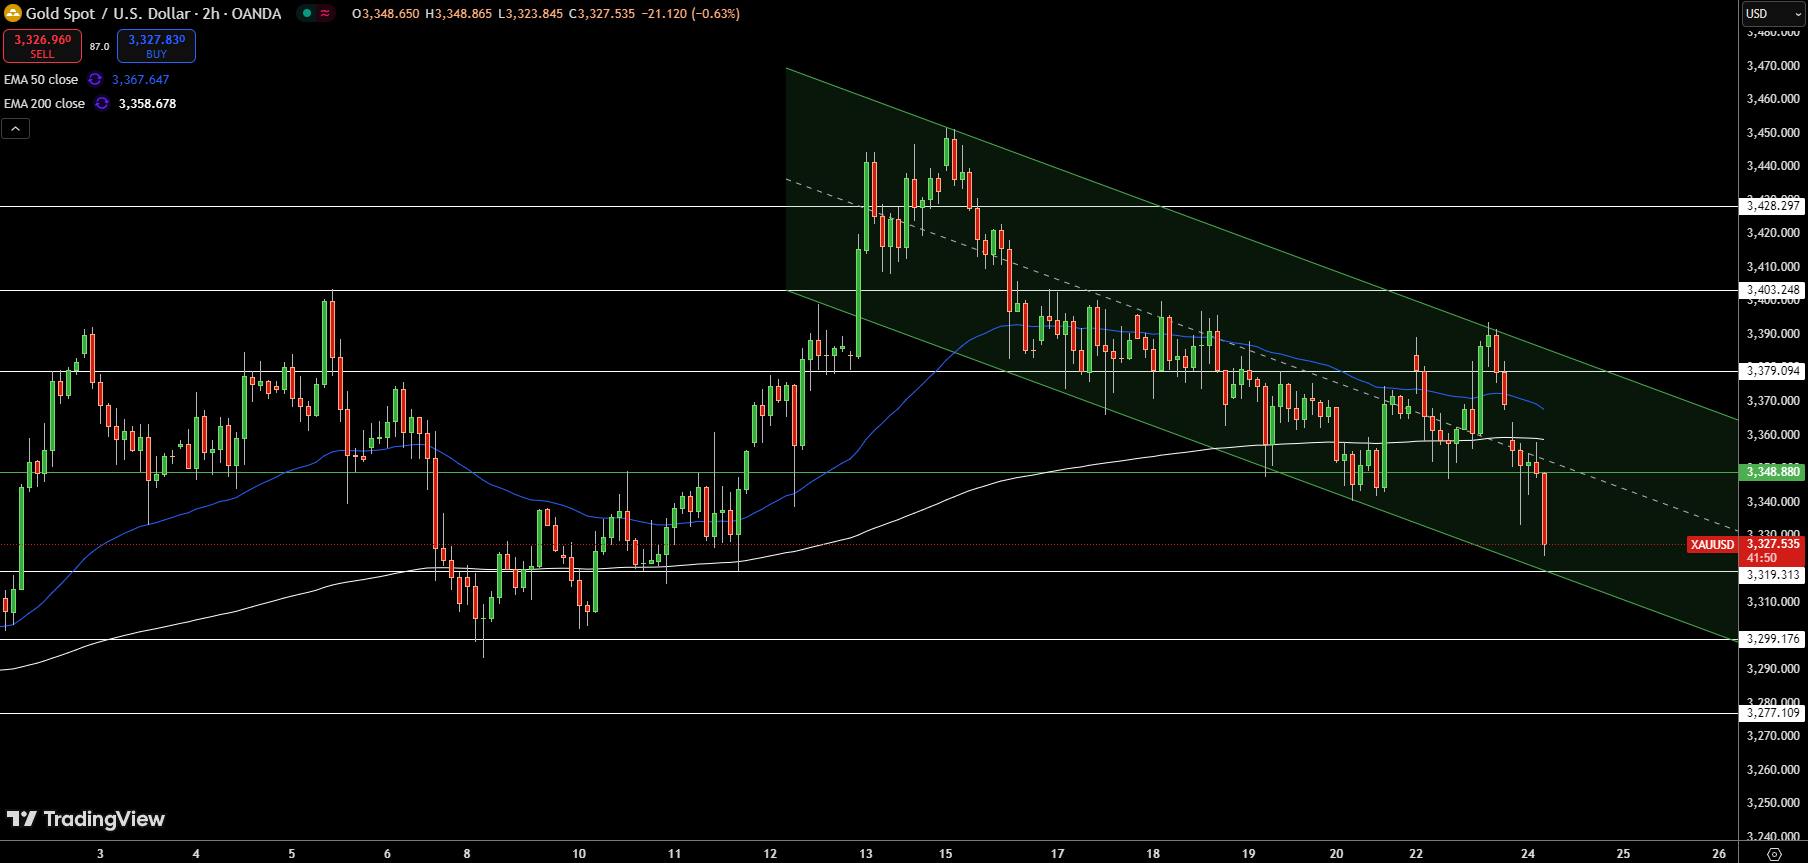Click date 24 on the time axis
The height and width of the screenshot is (863, 1808).
click(1527, 853)
